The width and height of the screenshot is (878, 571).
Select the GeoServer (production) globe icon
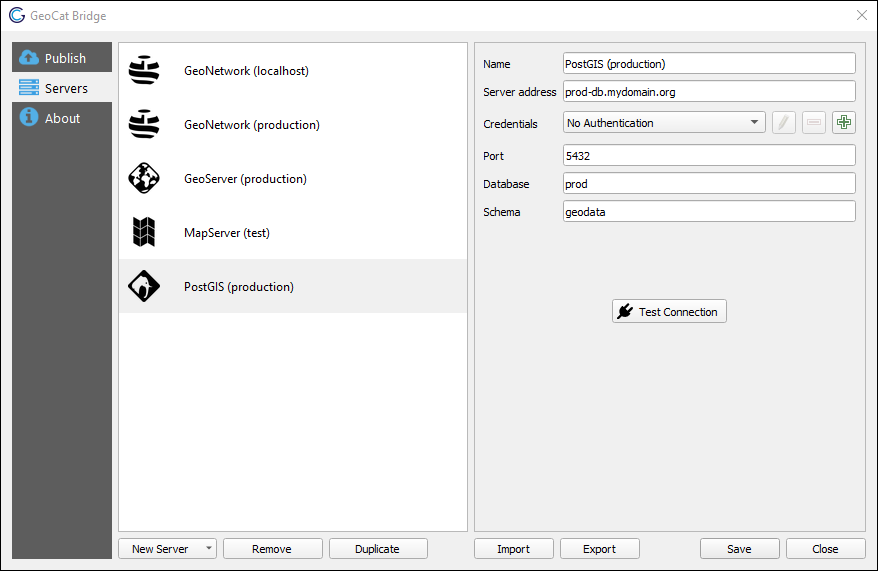tap(145, 179)
